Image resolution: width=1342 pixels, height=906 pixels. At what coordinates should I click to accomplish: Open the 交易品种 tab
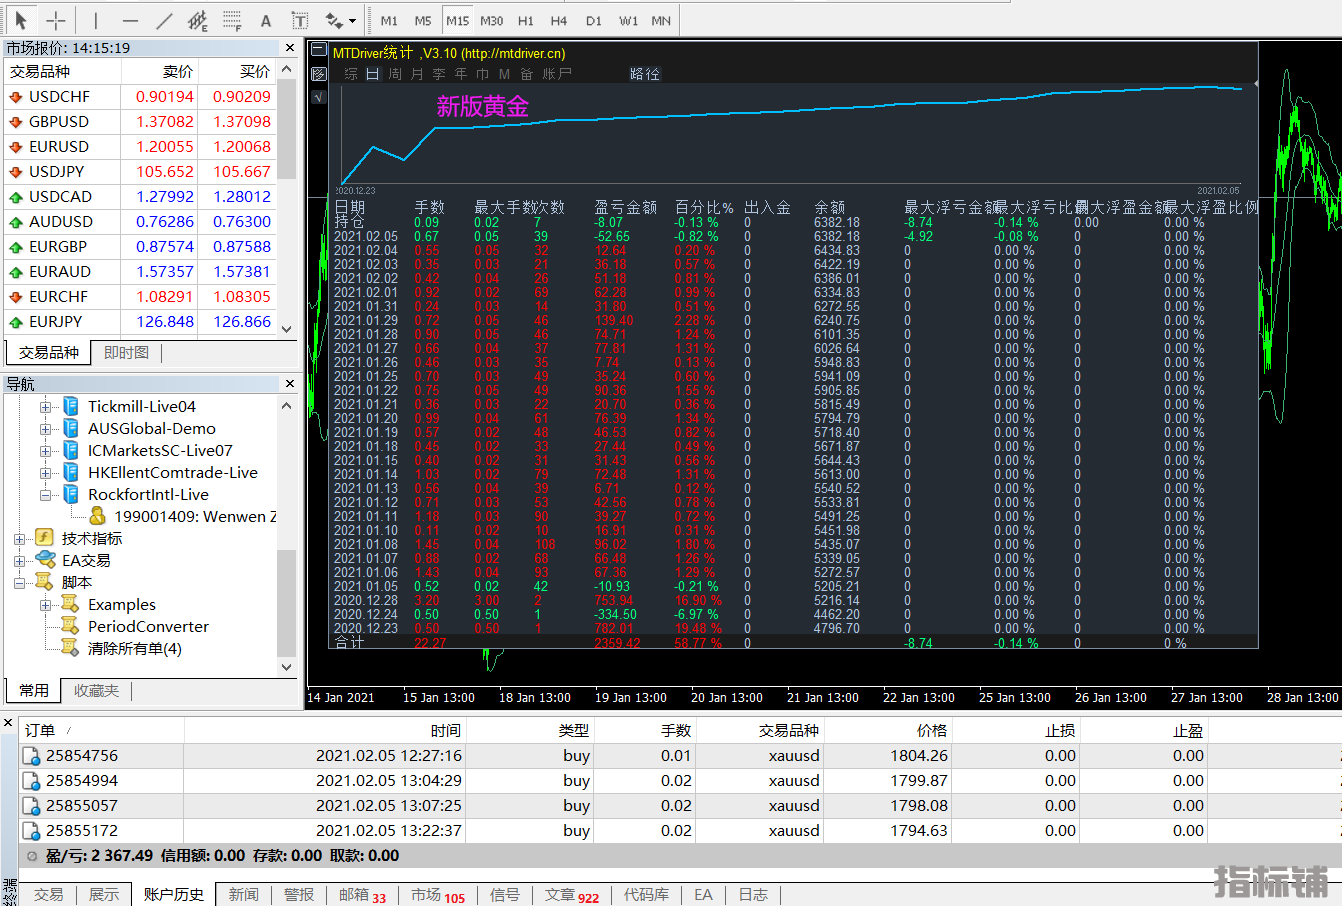point(48,353)
